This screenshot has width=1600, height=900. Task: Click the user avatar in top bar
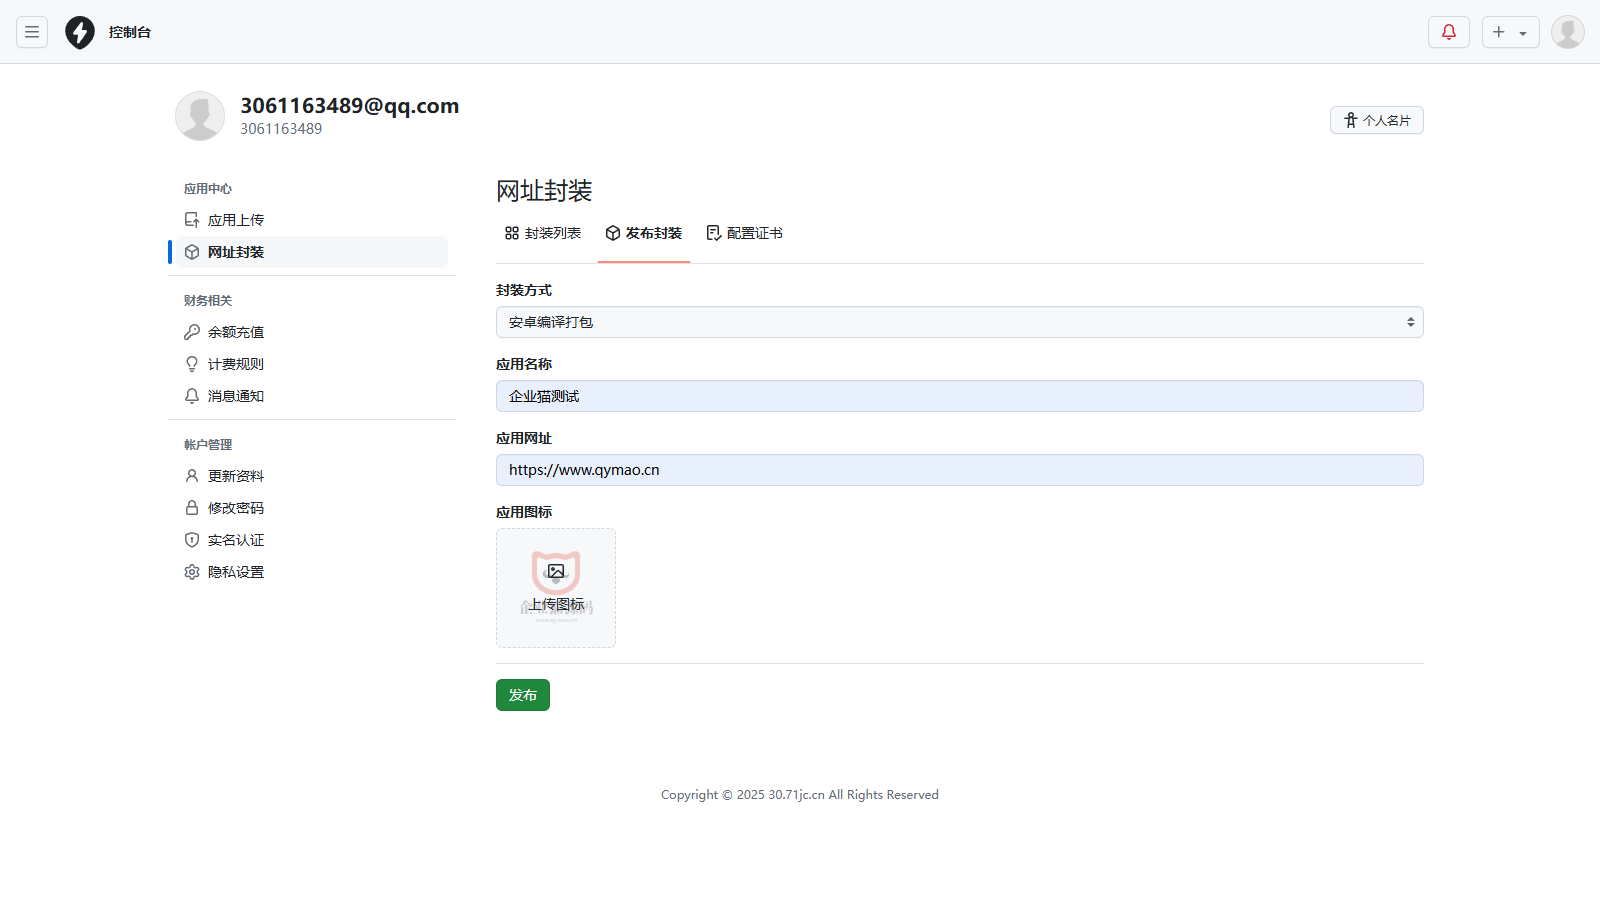click(1567, 32)
